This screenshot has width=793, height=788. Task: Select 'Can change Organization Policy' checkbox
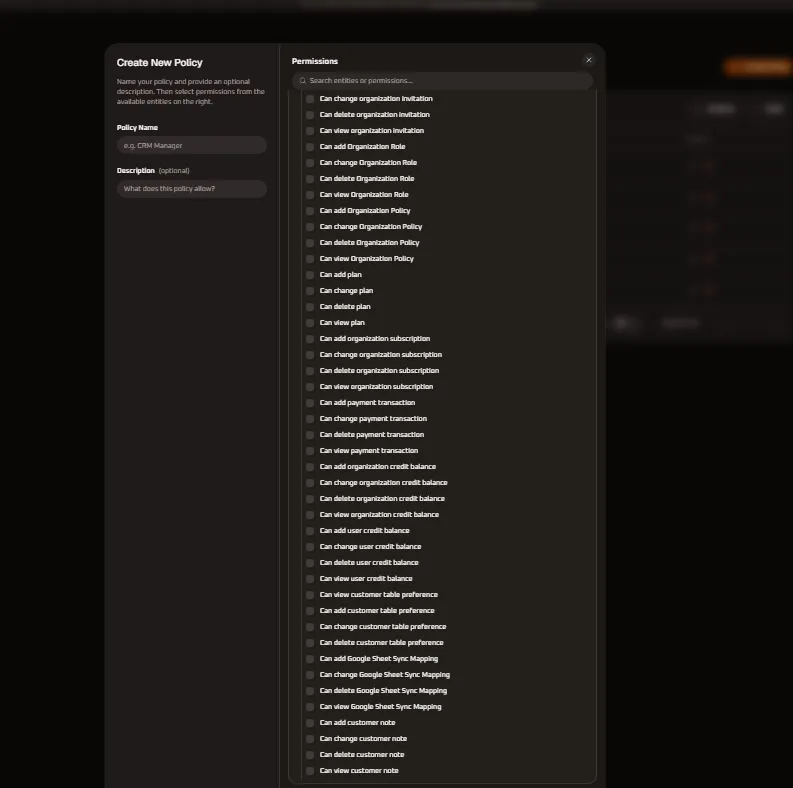(310, 227)
